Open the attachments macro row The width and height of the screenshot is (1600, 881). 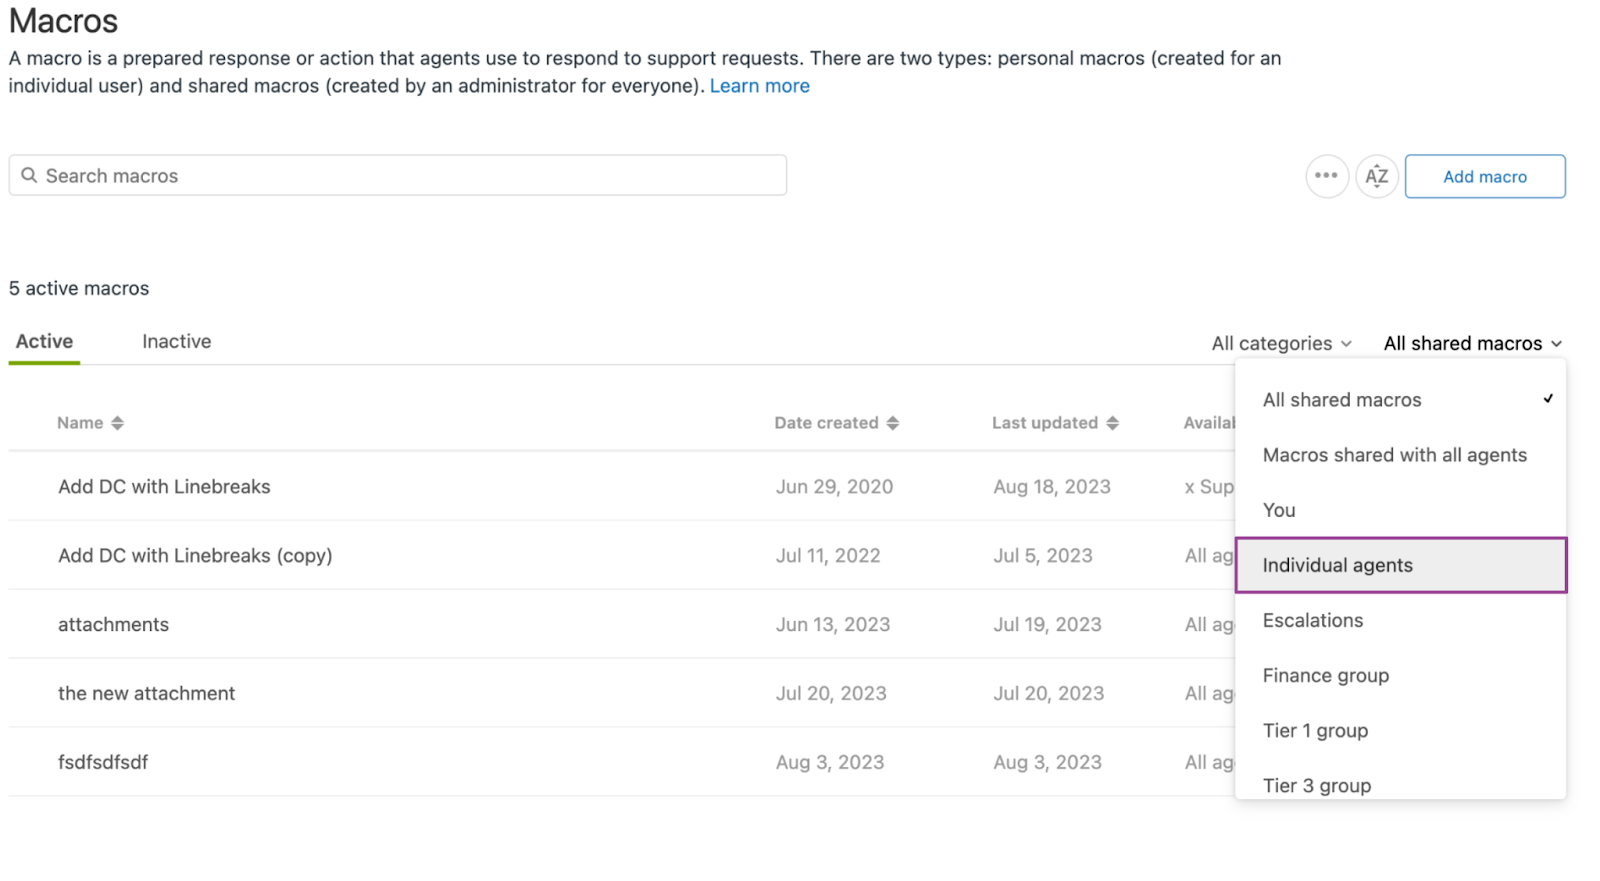(x=113, y=625)
